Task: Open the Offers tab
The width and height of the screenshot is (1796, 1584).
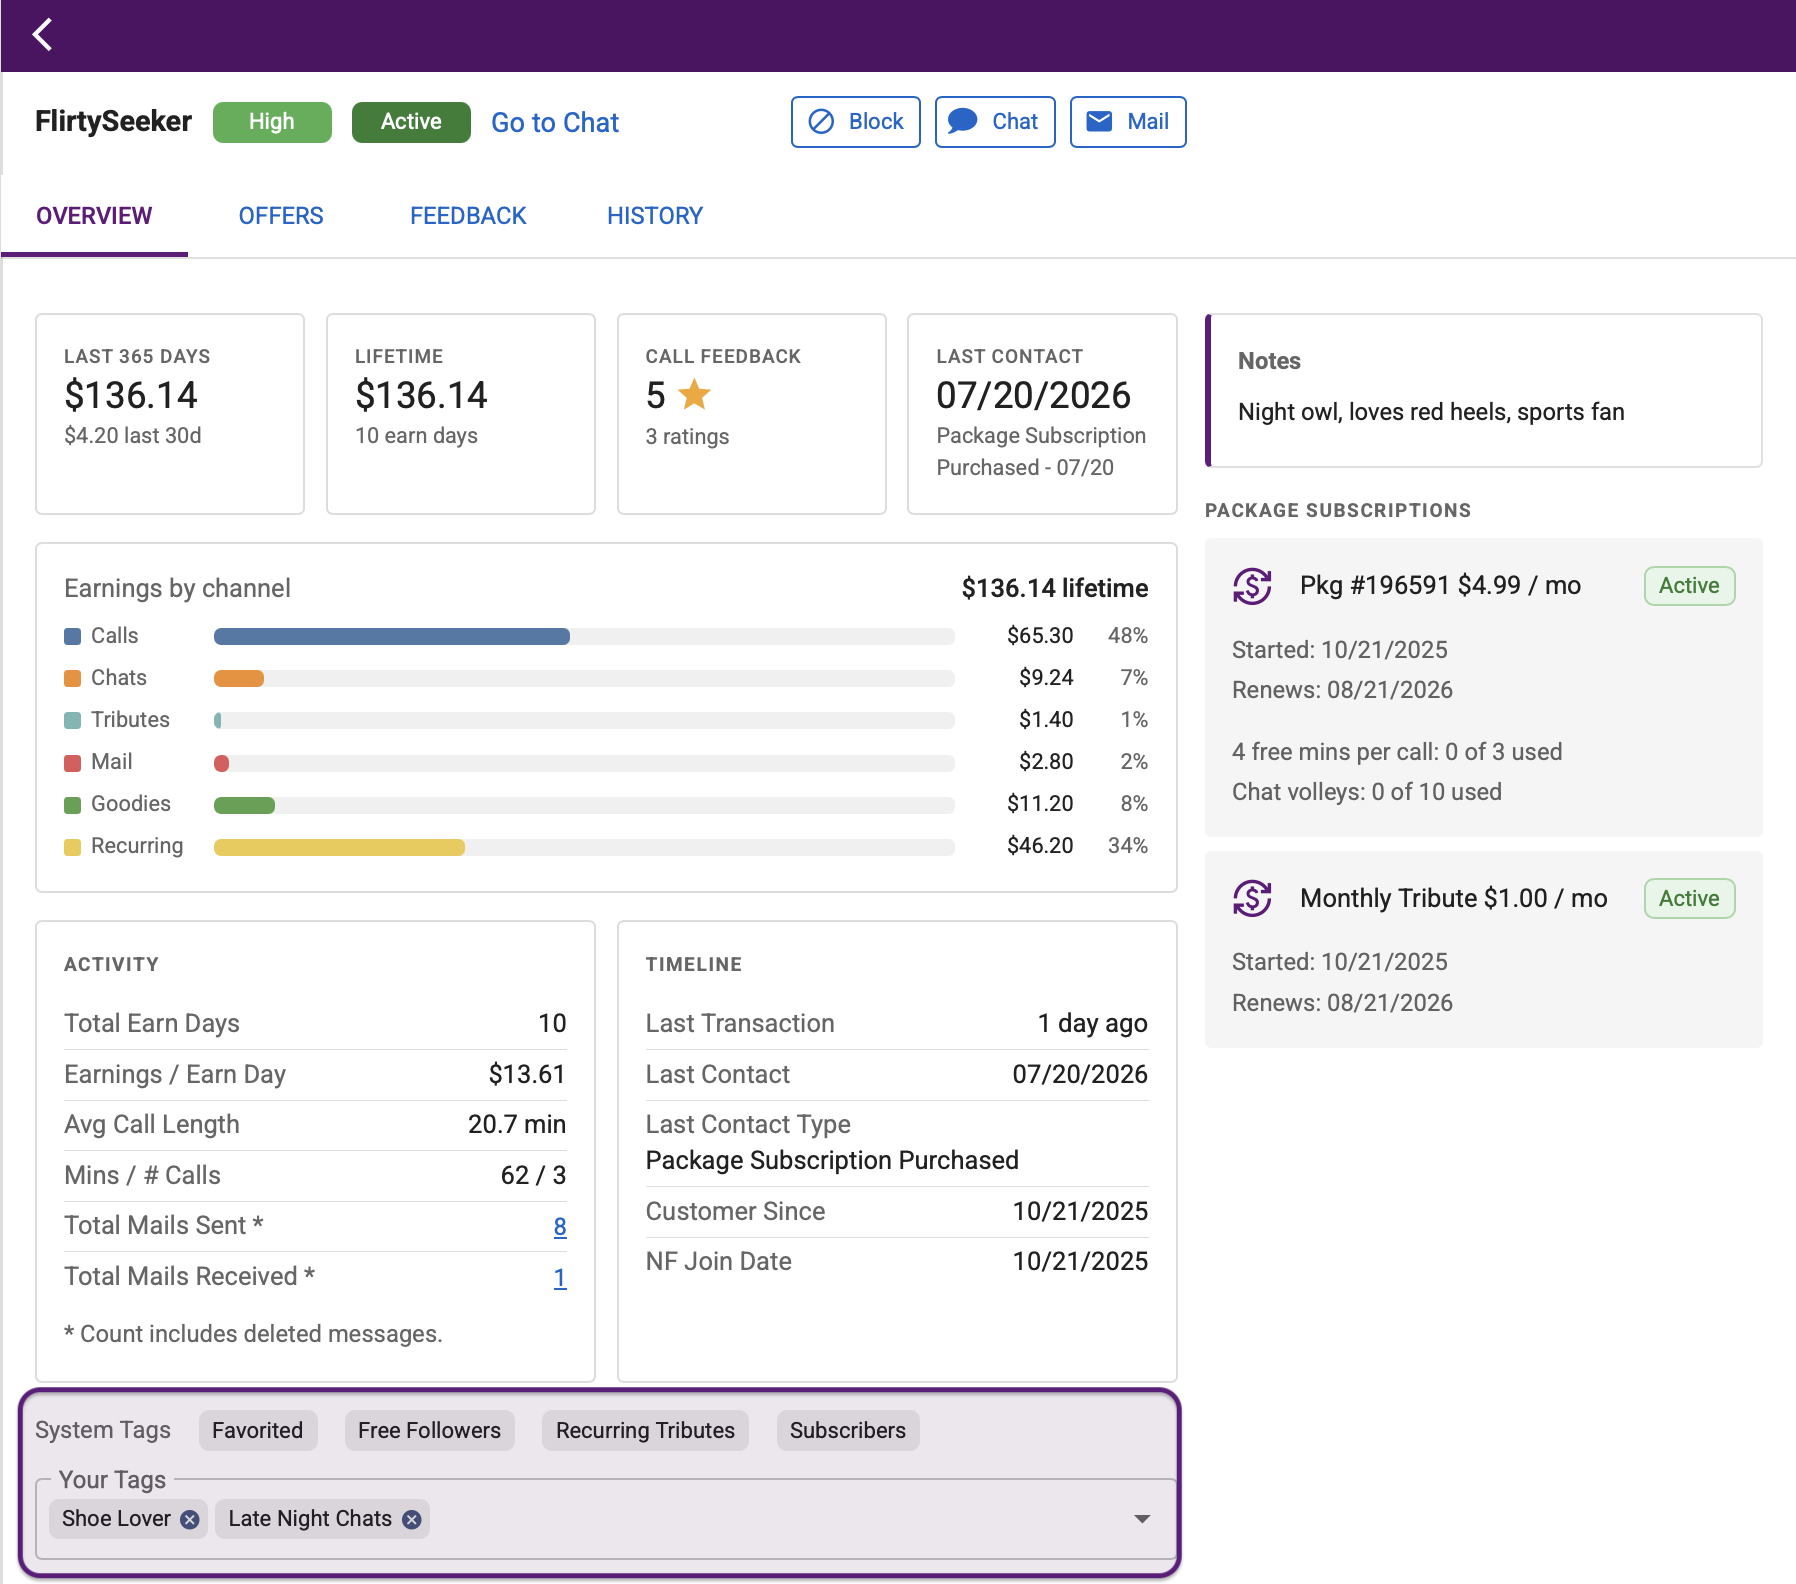Action: coord(281,216)
